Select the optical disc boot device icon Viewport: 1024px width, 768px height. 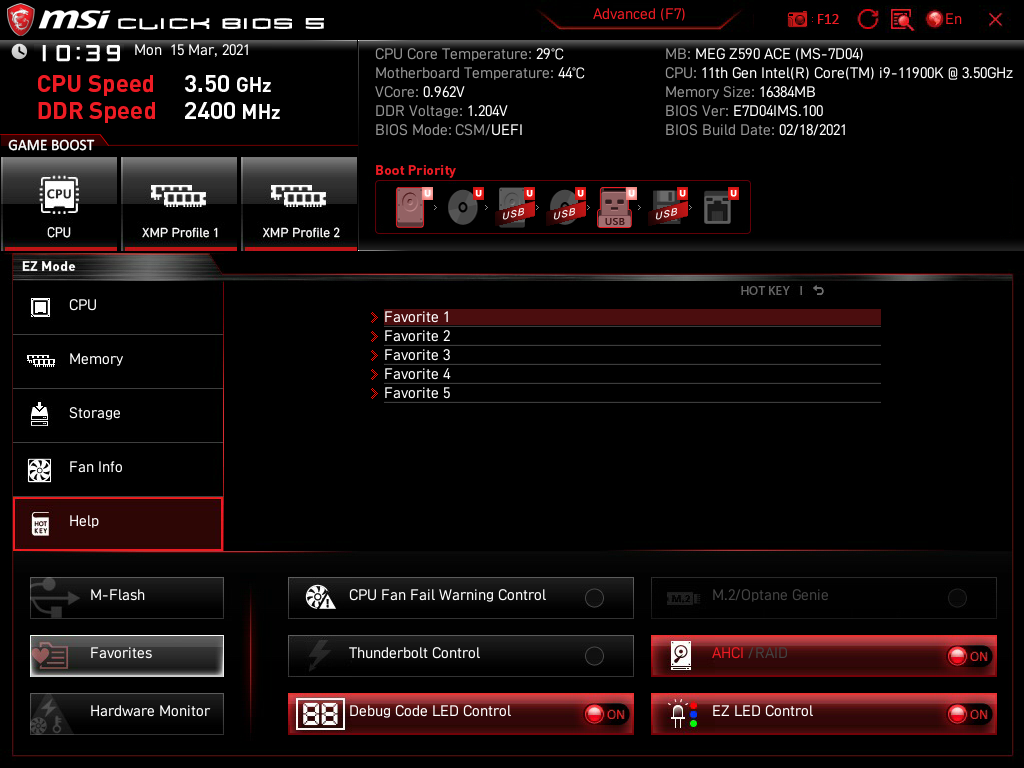(465, 207)
